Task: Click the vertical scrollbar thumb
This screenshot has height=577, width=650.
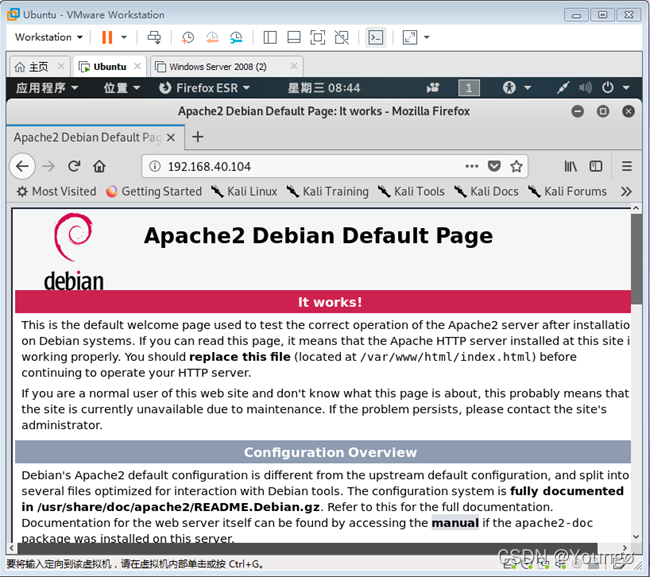Action: click(x=636, y=259)
